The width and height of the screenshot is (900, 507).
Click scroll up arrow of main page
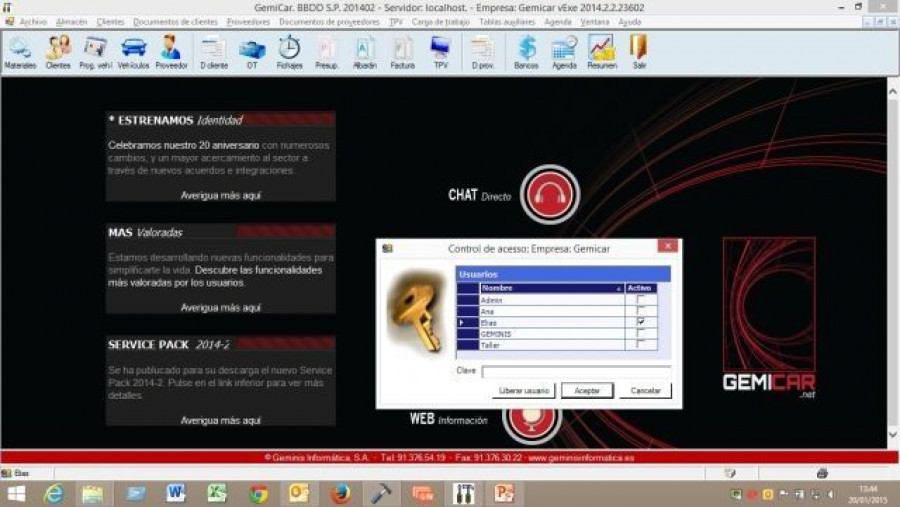click(893, 91)
